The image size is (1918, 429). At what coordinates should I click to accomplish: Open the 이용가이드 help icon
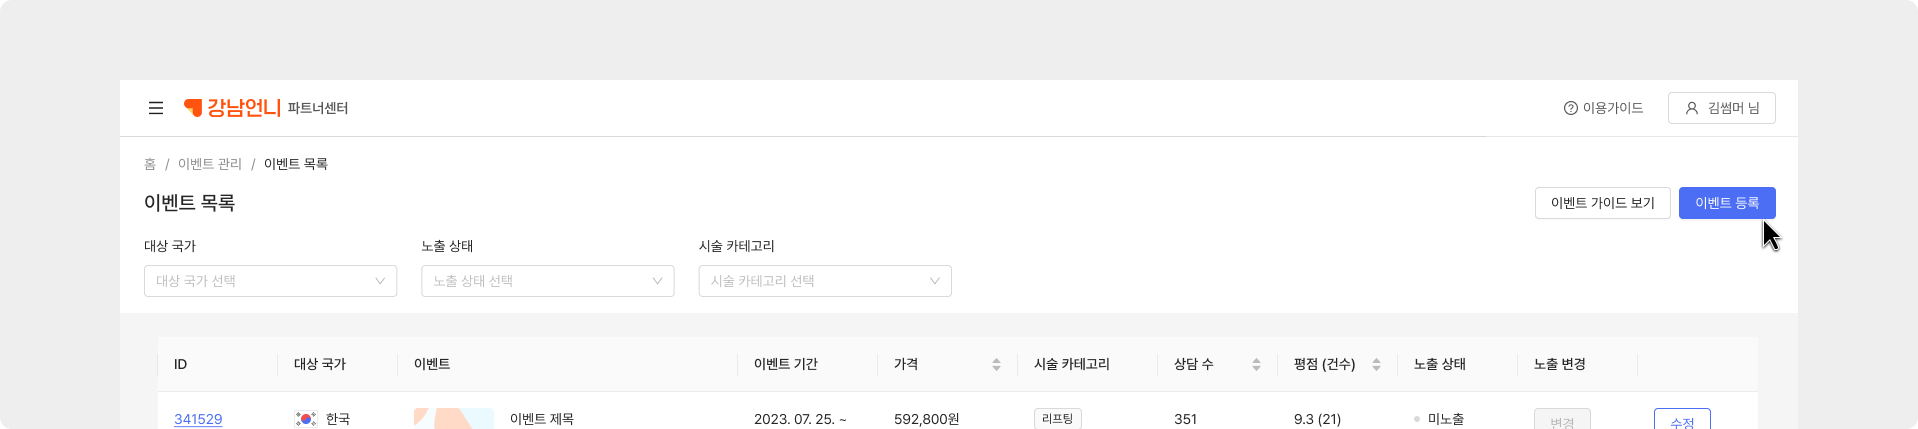click(x=1570, y=108)
